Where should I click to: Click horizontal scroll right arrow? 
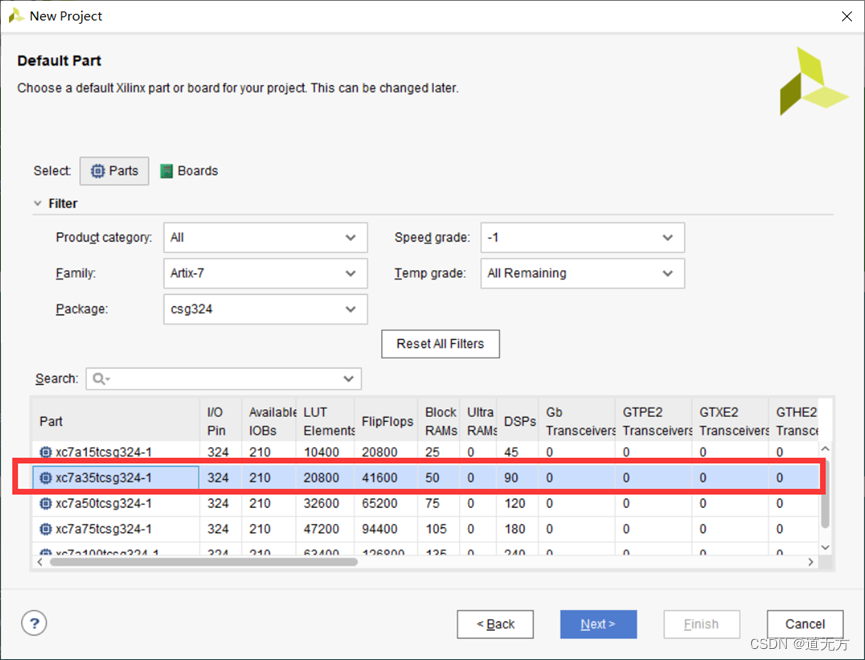pos(810,562)
